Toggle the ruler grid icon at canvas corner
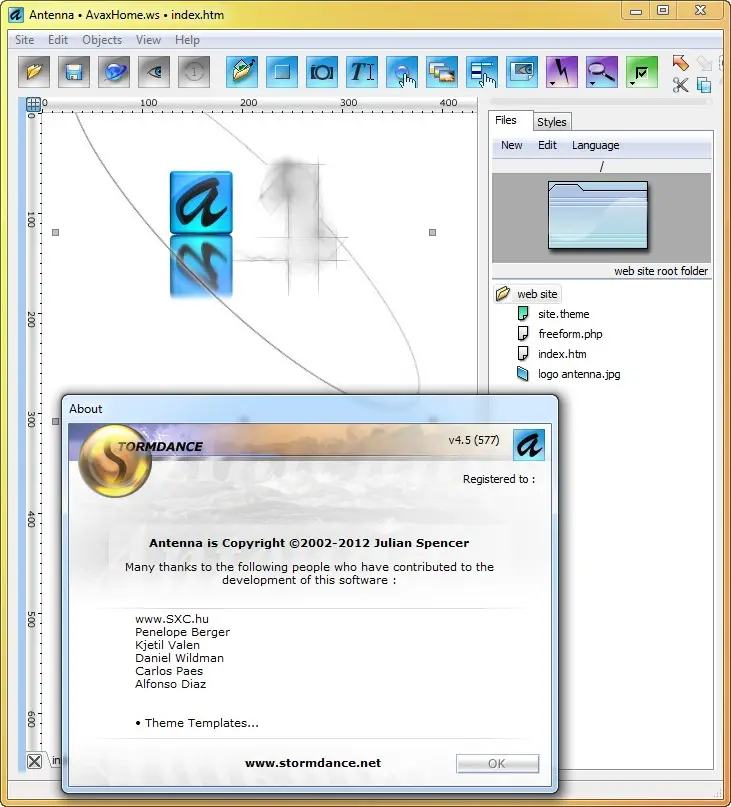This screenshot has width=731, height=807. pyautogui.click(x=33, y=104)
